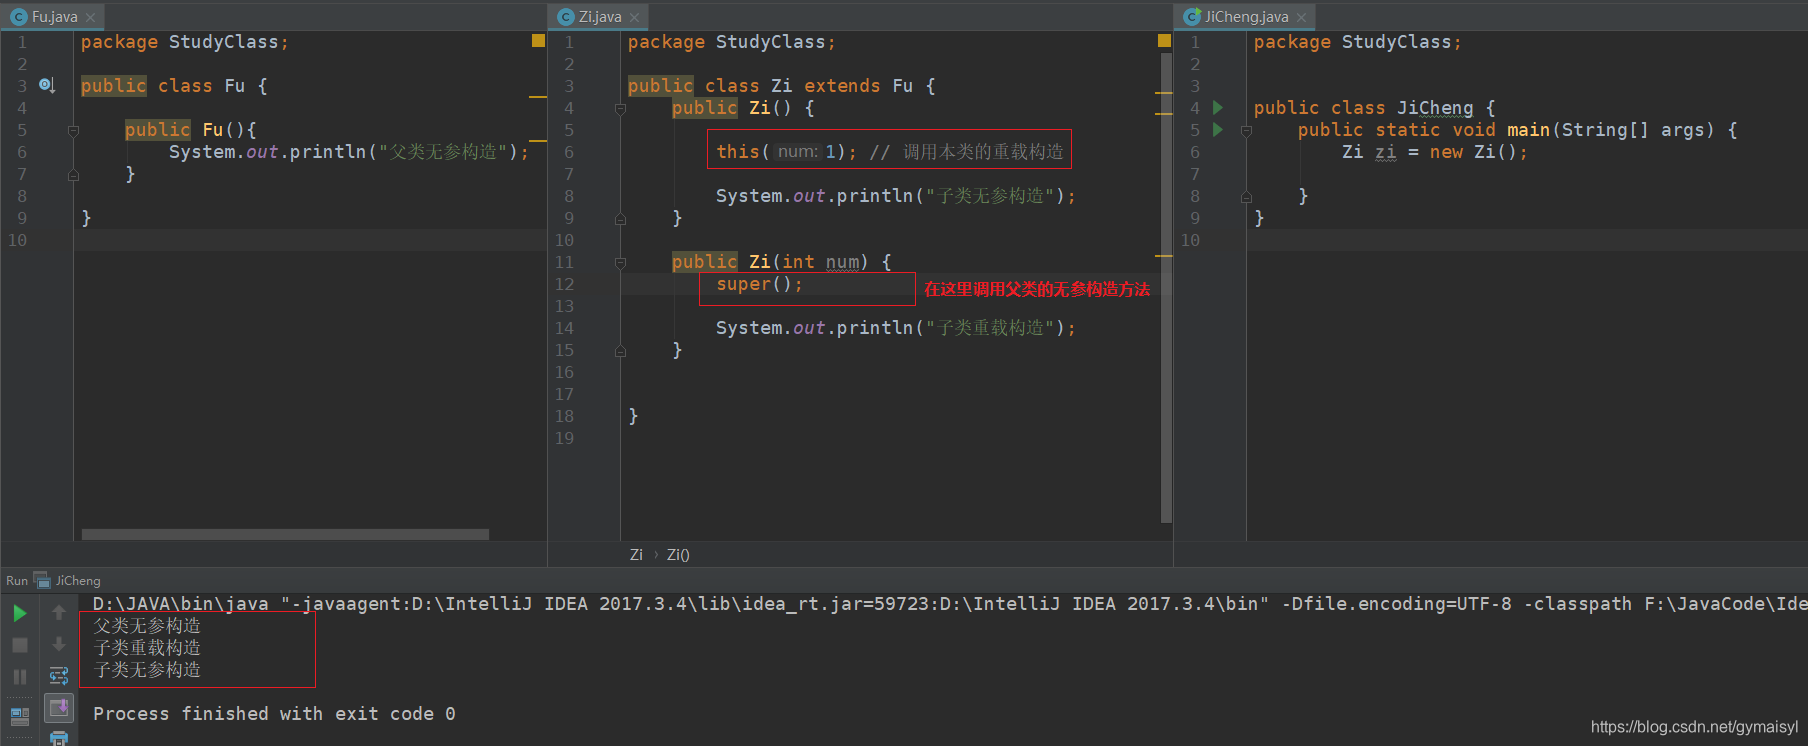Screen dimensions: 1808x746
Task: Click the runnable class icon on JiCheng.java tab
Action: point(1191,17)
